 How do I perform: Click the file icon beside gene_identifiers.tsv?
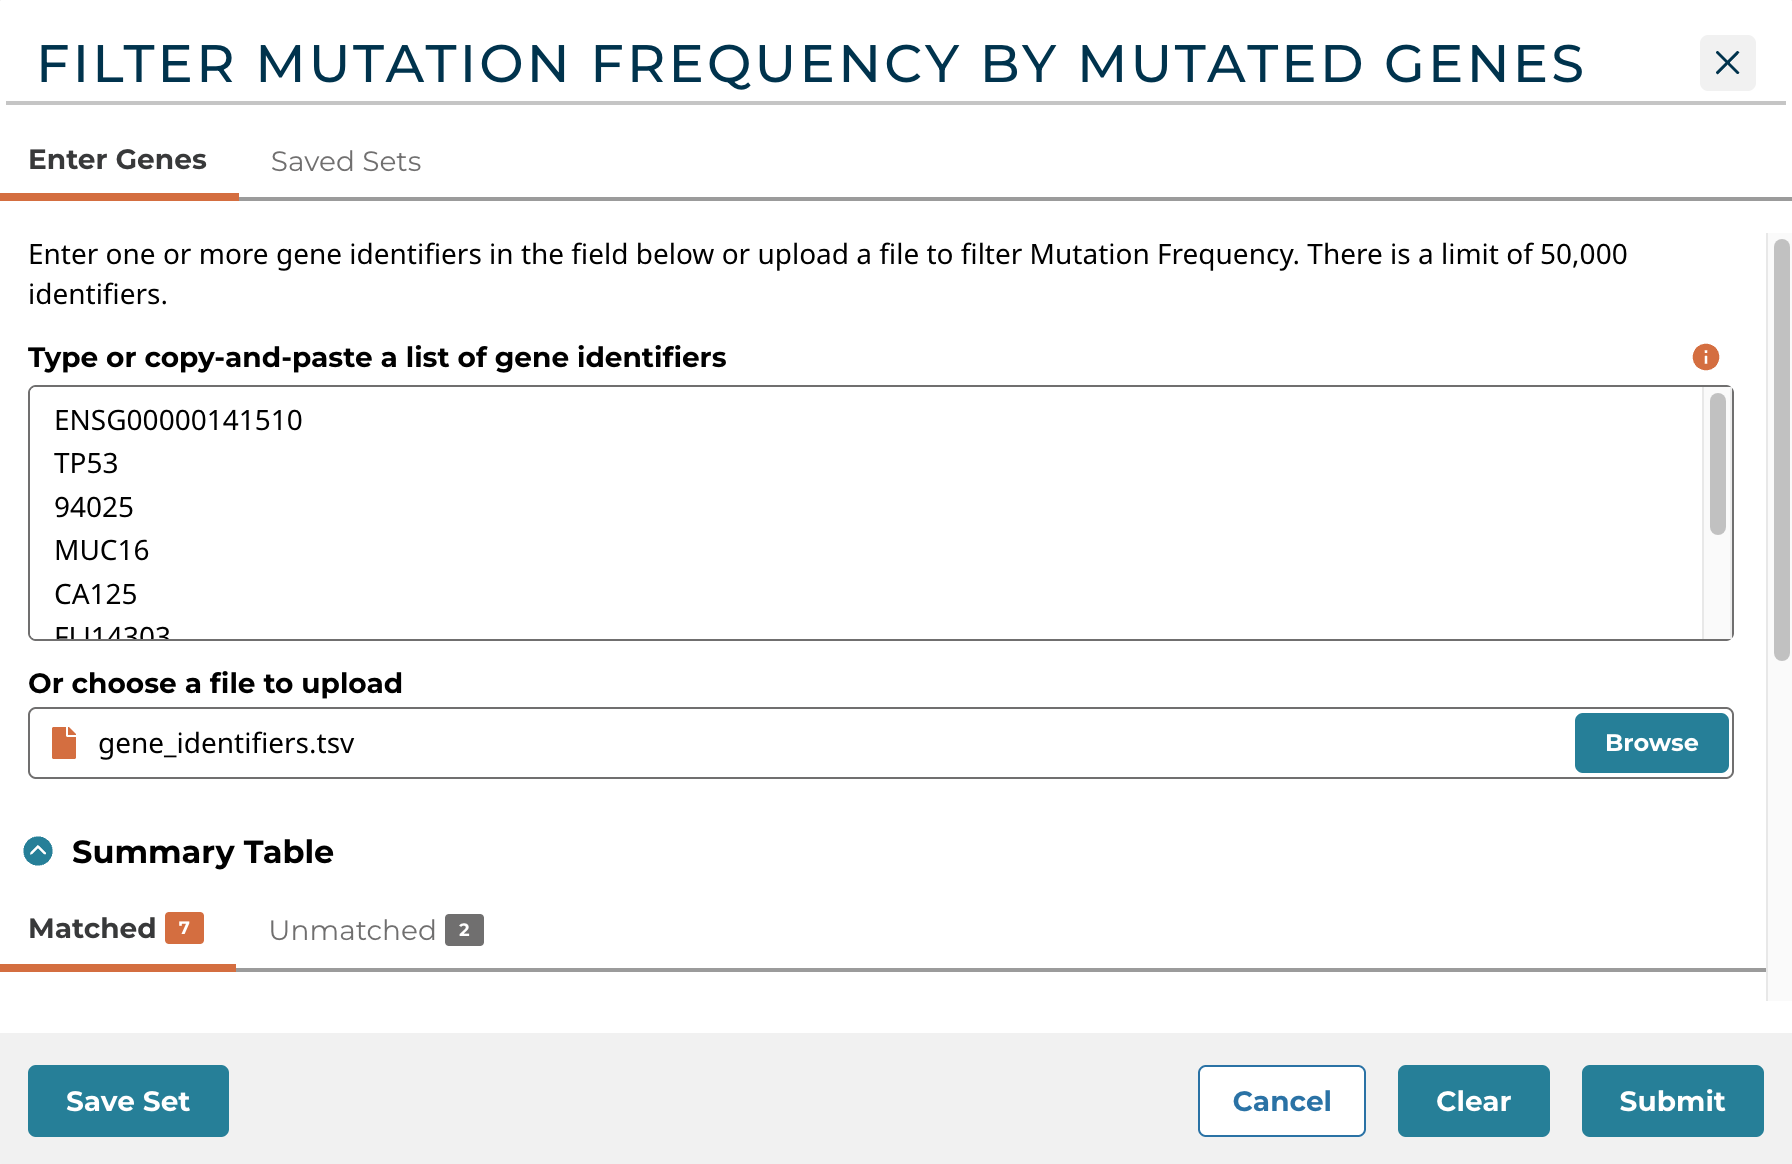(64, 743)
